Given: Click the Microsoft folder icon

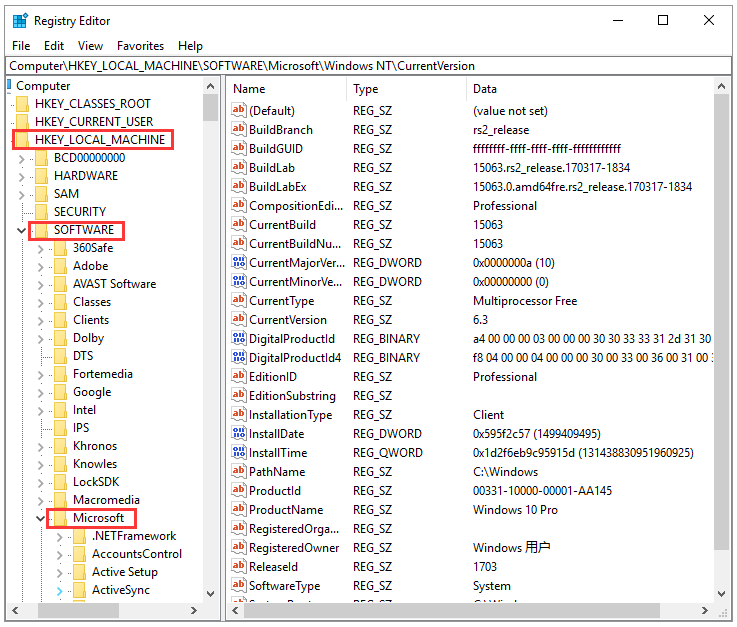Looking at the screenshot, I should (60, 517).
